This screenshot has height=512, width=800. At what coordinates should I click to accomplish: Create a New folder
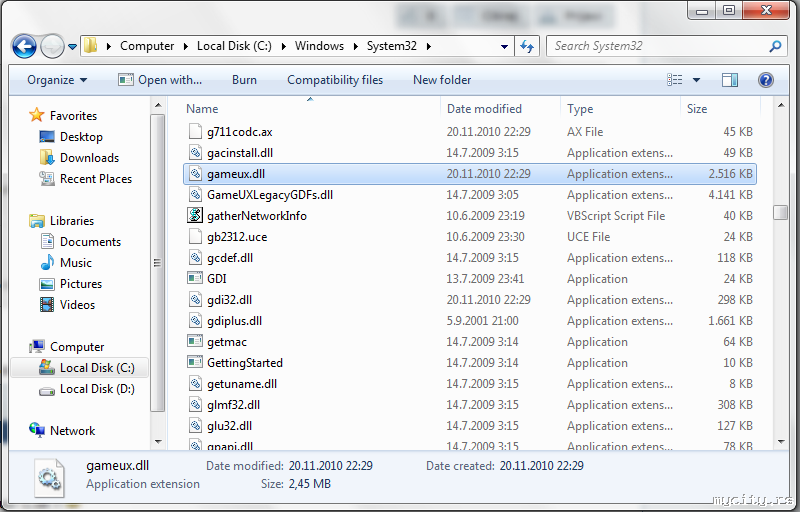point(442,80)
